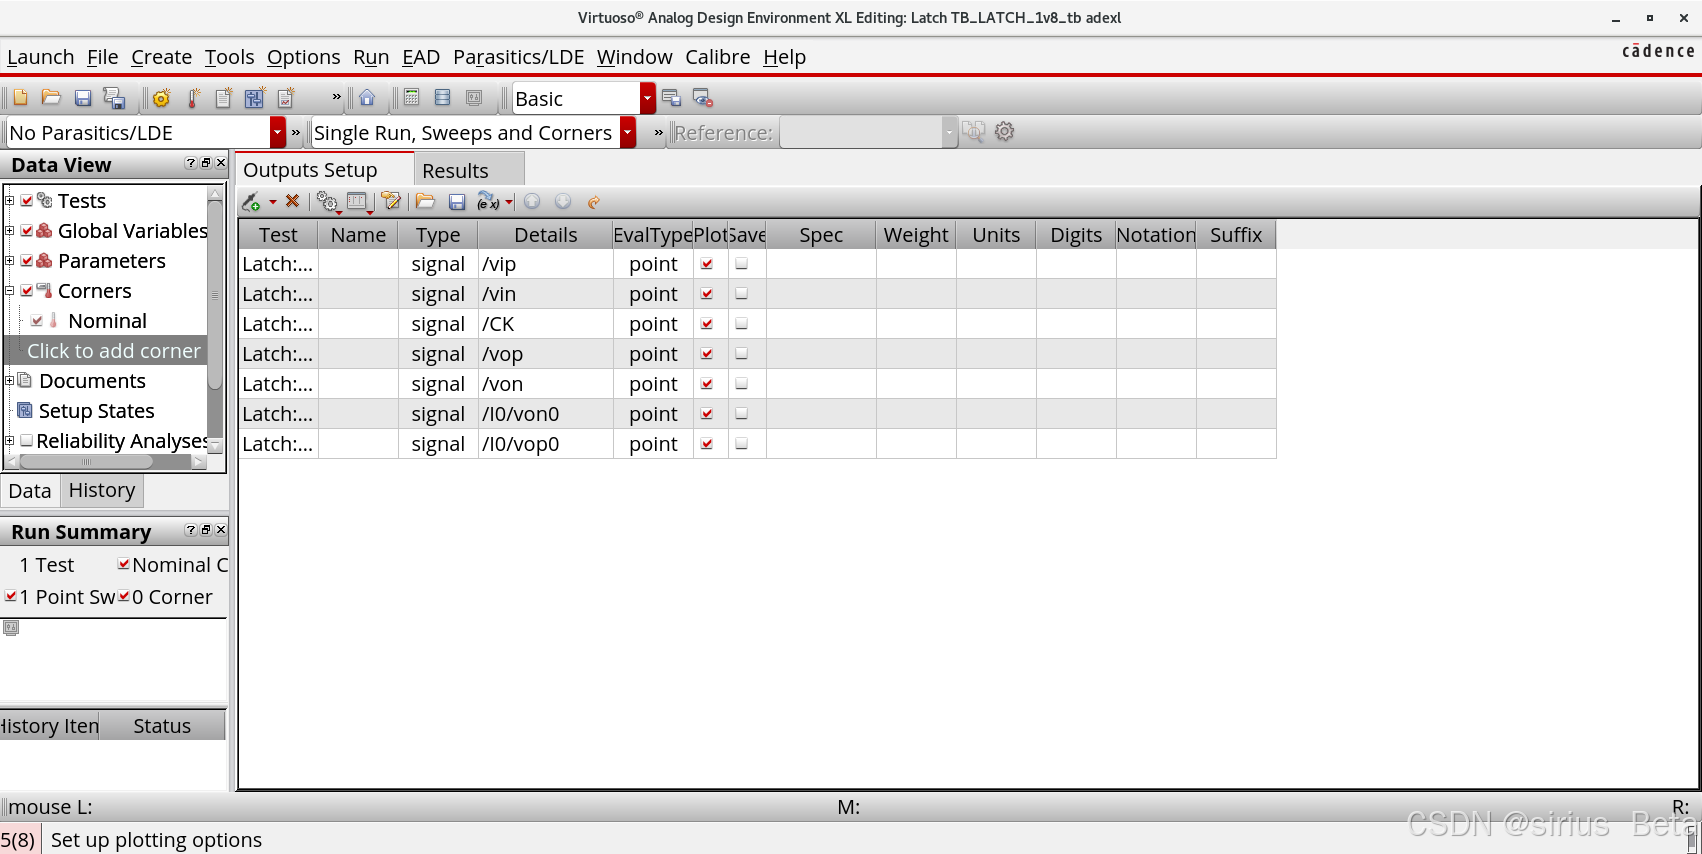Image resolution: width=1702 pixels, height=854 pixels.
Task: Click the Status column header in history
Action: point(162,726)
